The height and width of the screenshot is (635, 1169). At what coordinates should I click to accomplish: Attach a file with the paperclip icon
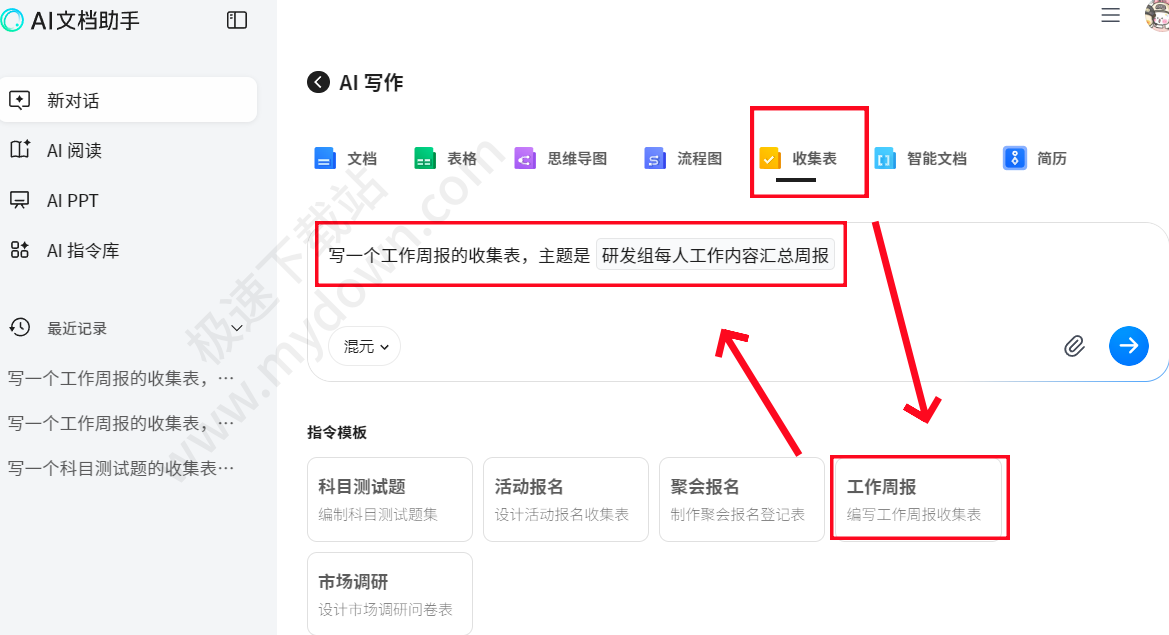pos(1074,346)
